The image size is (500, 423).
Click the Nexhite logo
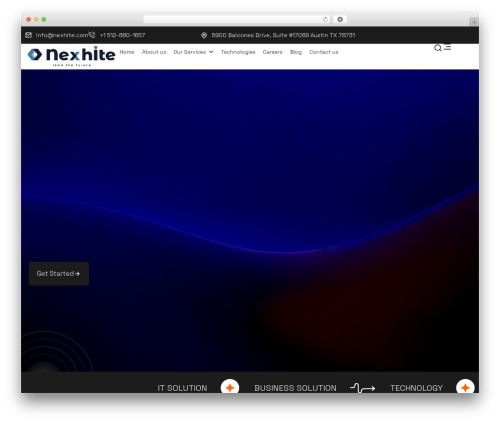click(71, 56)
